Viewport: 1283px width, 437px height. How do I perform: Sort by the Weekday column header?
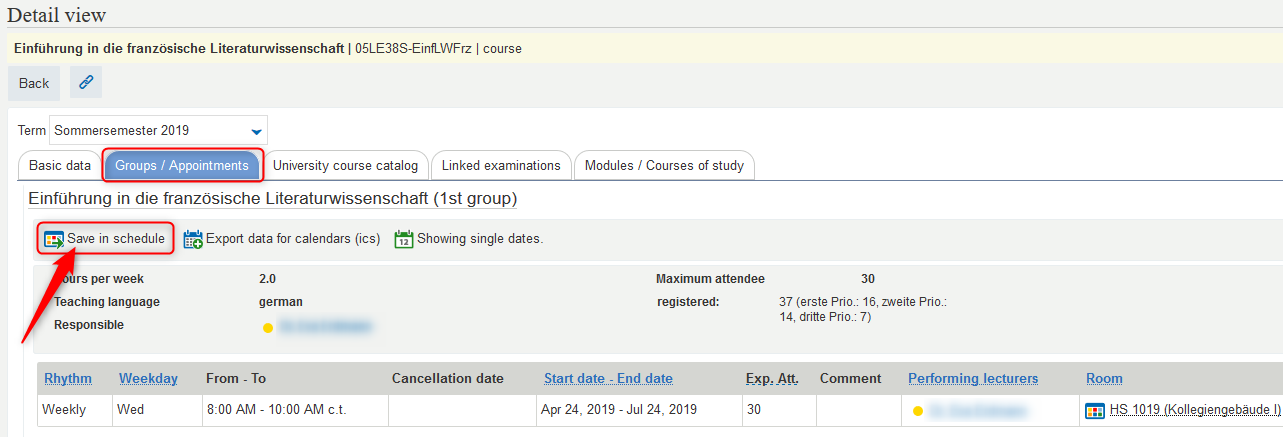[148, 378]
